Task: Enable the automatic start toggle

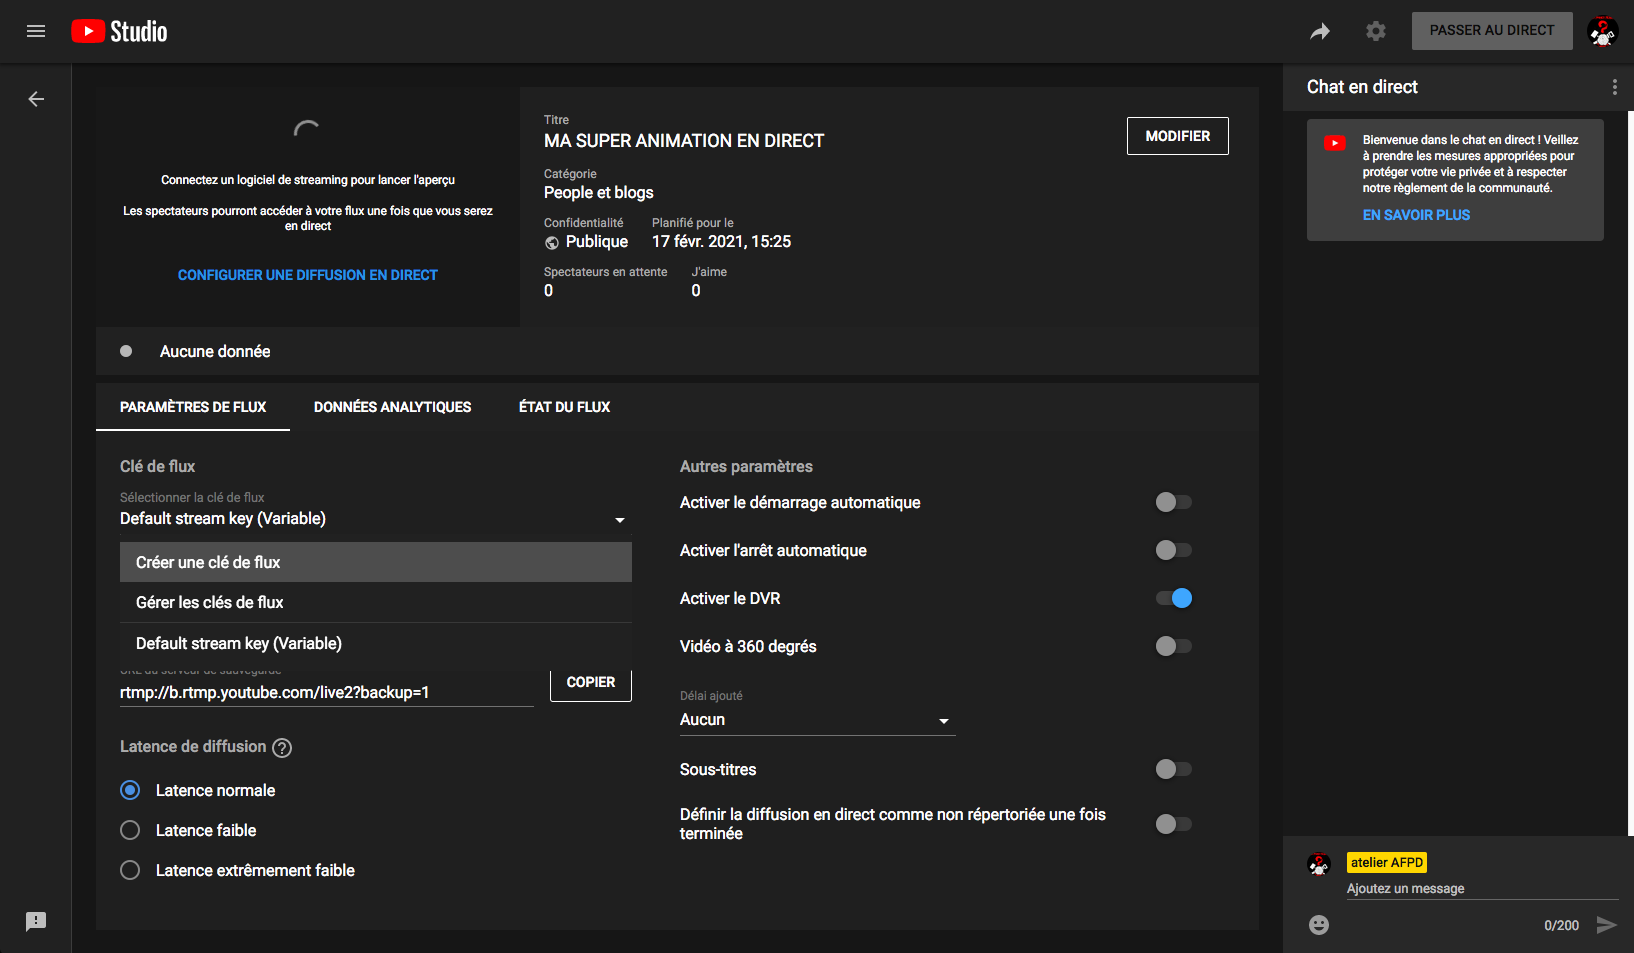Action: 1173,502
